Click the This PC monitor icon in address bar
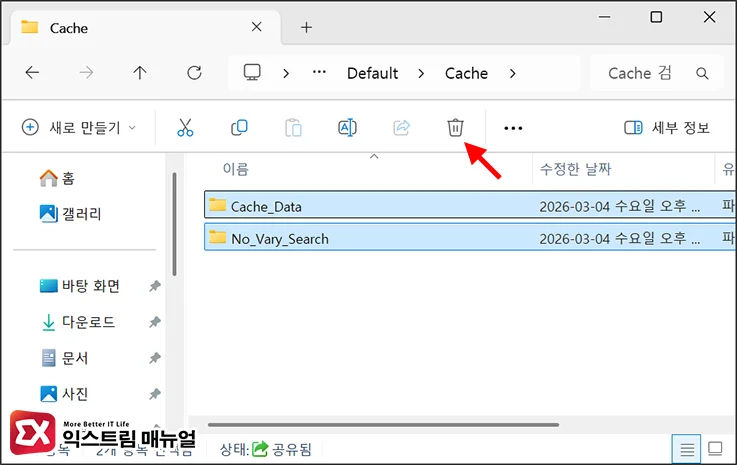Screen dimensions: 737x465 pyautogui.click(x=252, y=72)
